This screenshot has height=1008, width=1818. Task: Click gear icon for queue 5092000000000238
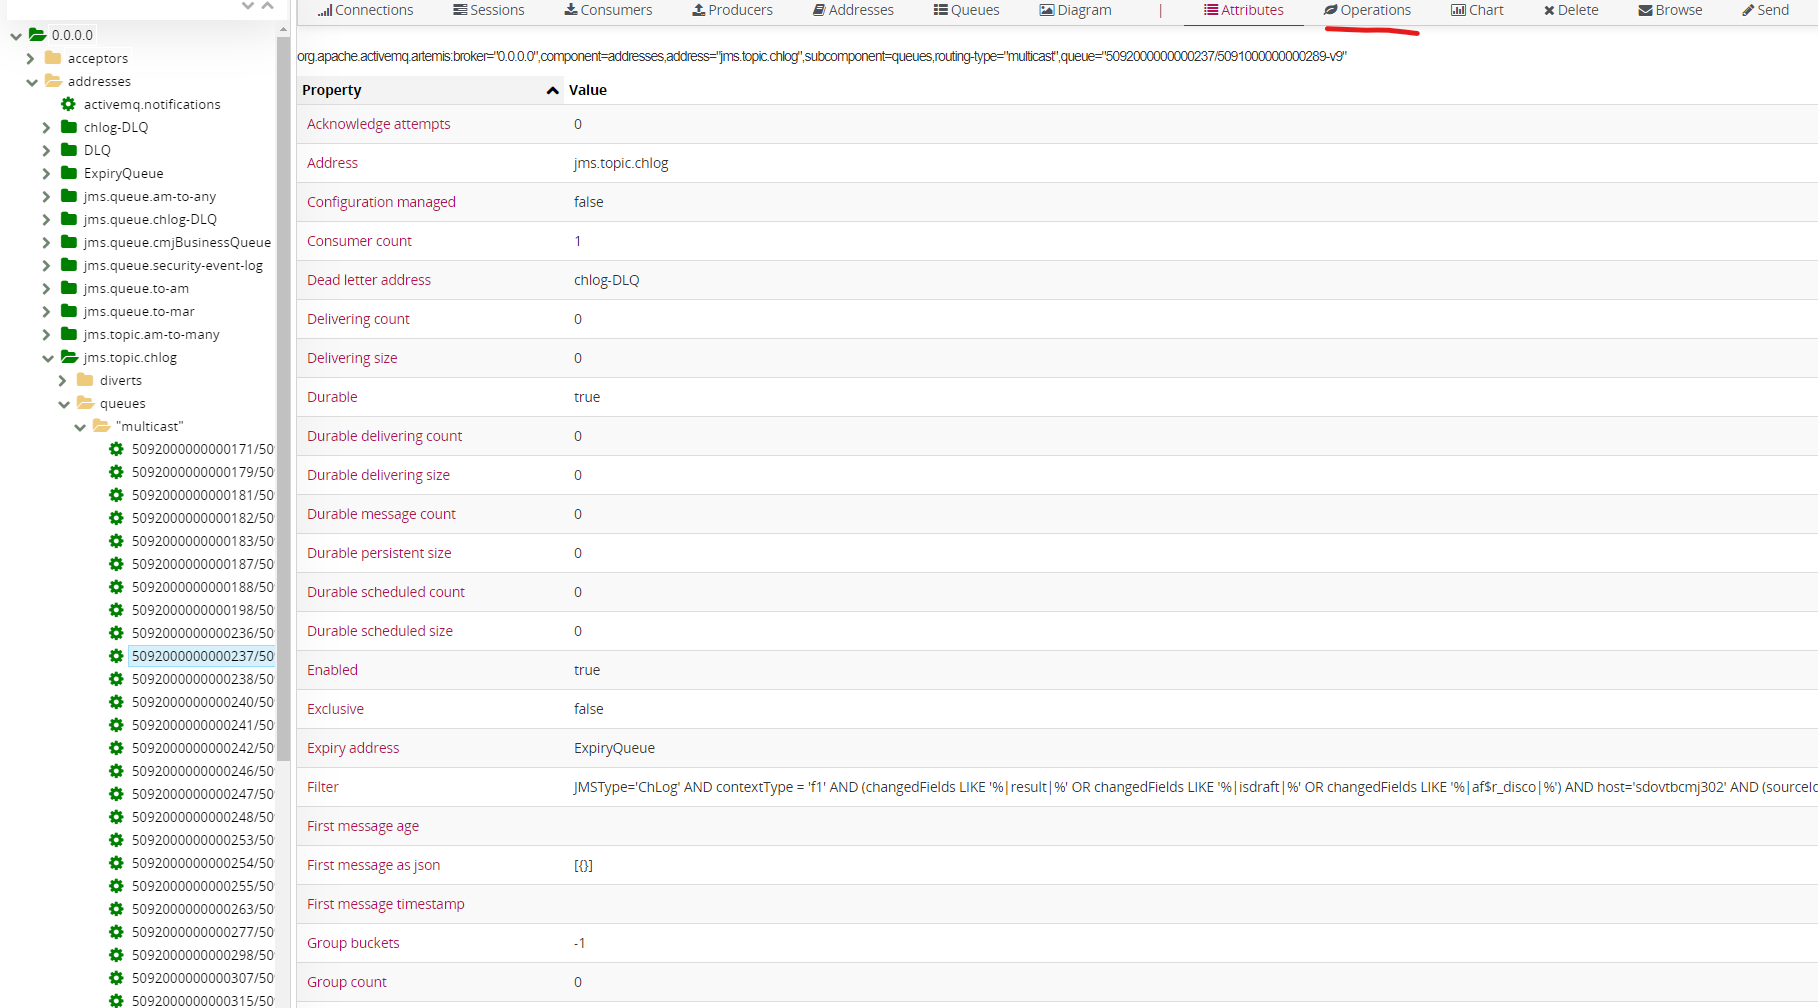(116, 679)
